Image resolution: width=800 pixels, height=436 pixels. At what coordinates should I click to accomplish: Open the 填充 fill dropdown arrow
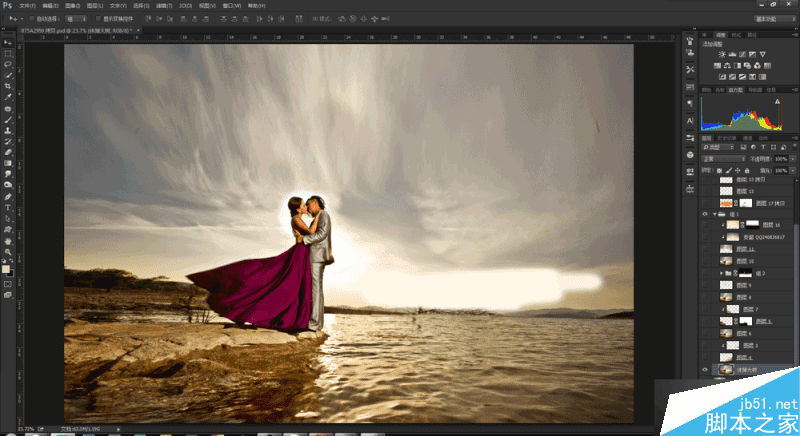(793, 170)
